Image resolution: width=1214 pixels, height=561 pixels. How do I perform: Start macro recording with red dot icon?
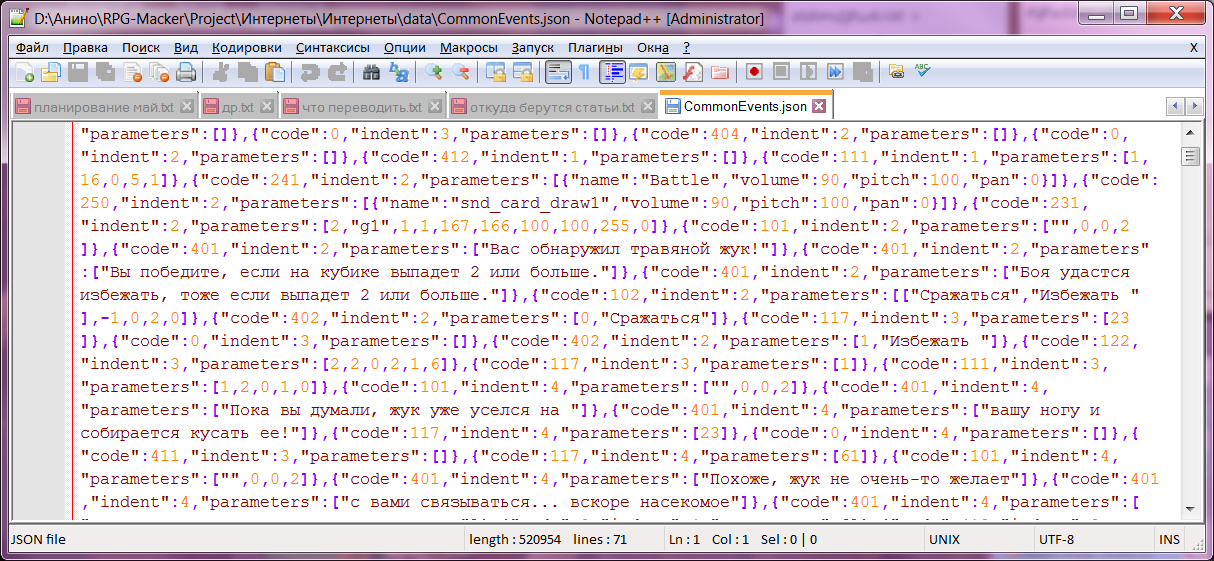[x=754, y=72]
